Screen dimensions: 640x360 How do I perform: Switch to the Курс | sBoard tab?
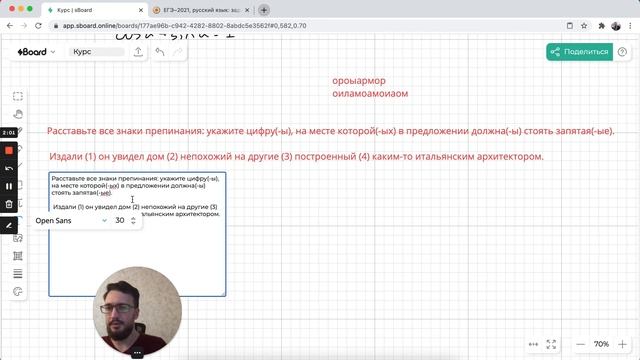[x=95, y=10]
